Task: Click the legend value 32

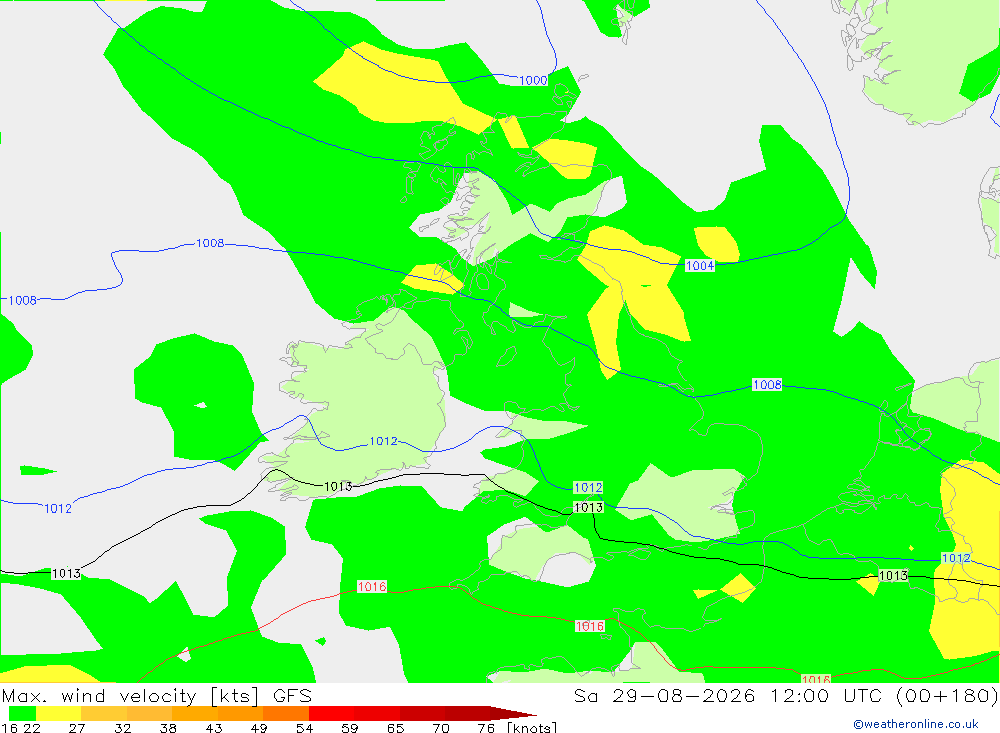Action: click(x=122, y=728)
